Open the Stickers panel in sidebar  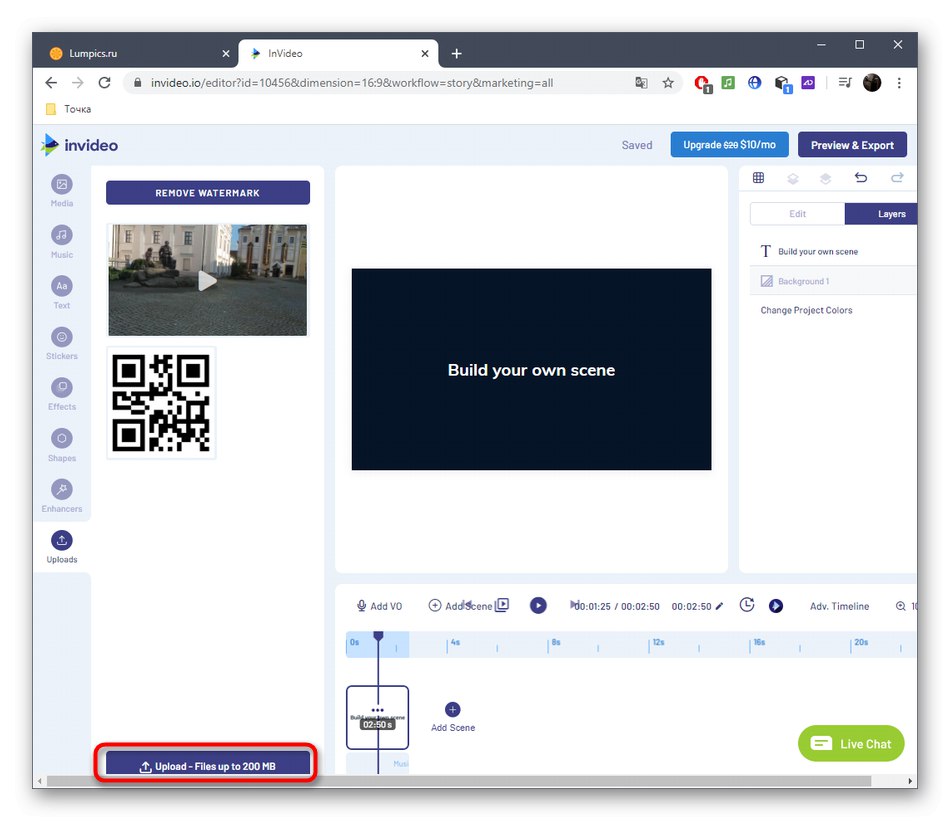tap(62, 344)
